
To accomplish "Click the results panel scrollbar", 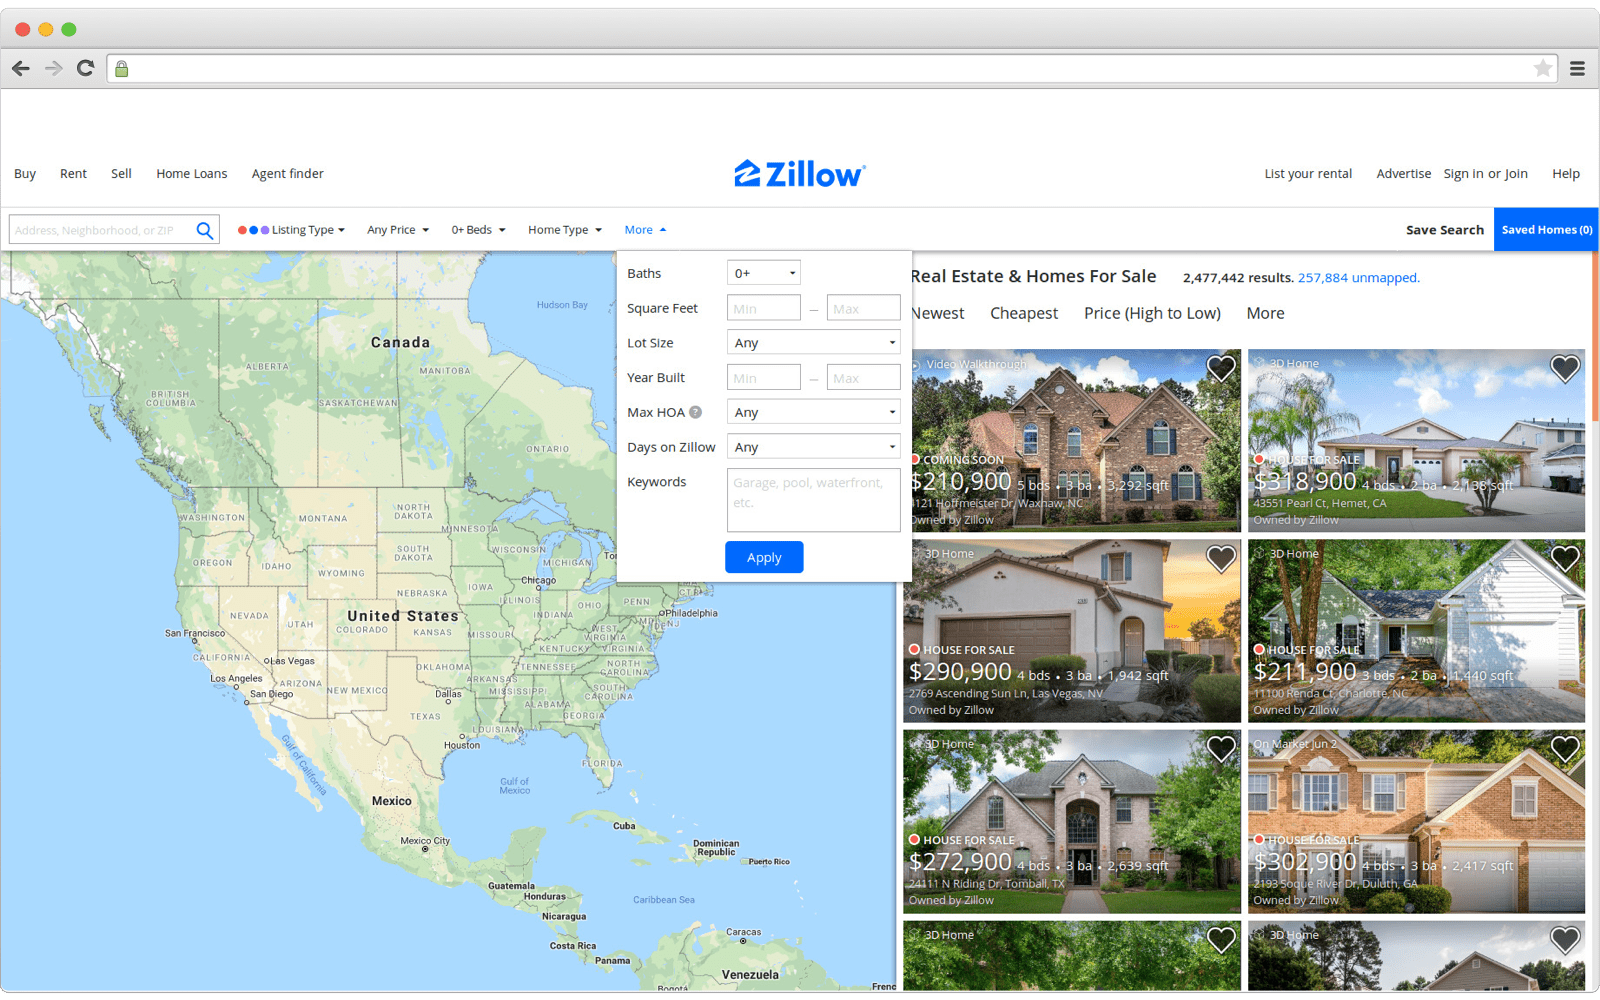I will tap(1595, 337).
